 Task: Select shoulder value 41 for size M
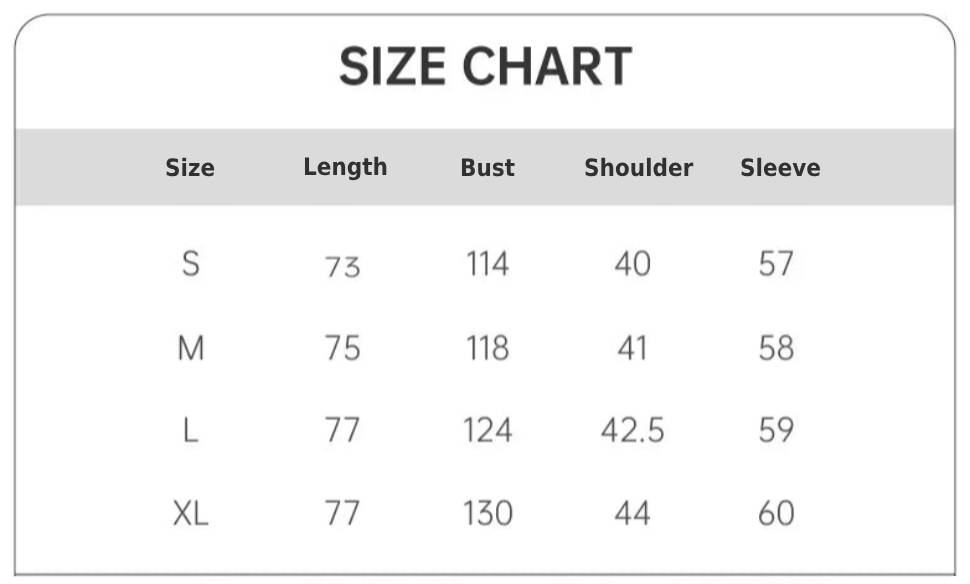tap(632, 348)
